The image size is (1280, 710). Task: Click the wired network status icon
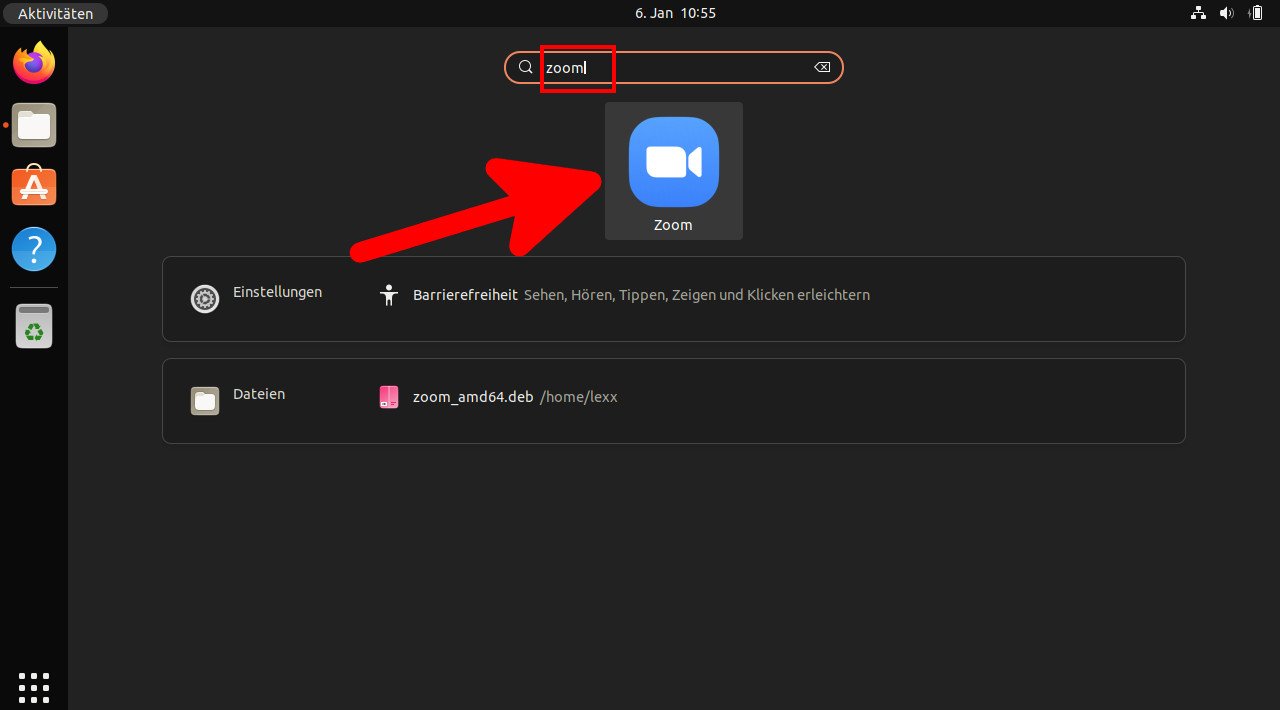click(1198, 13)
